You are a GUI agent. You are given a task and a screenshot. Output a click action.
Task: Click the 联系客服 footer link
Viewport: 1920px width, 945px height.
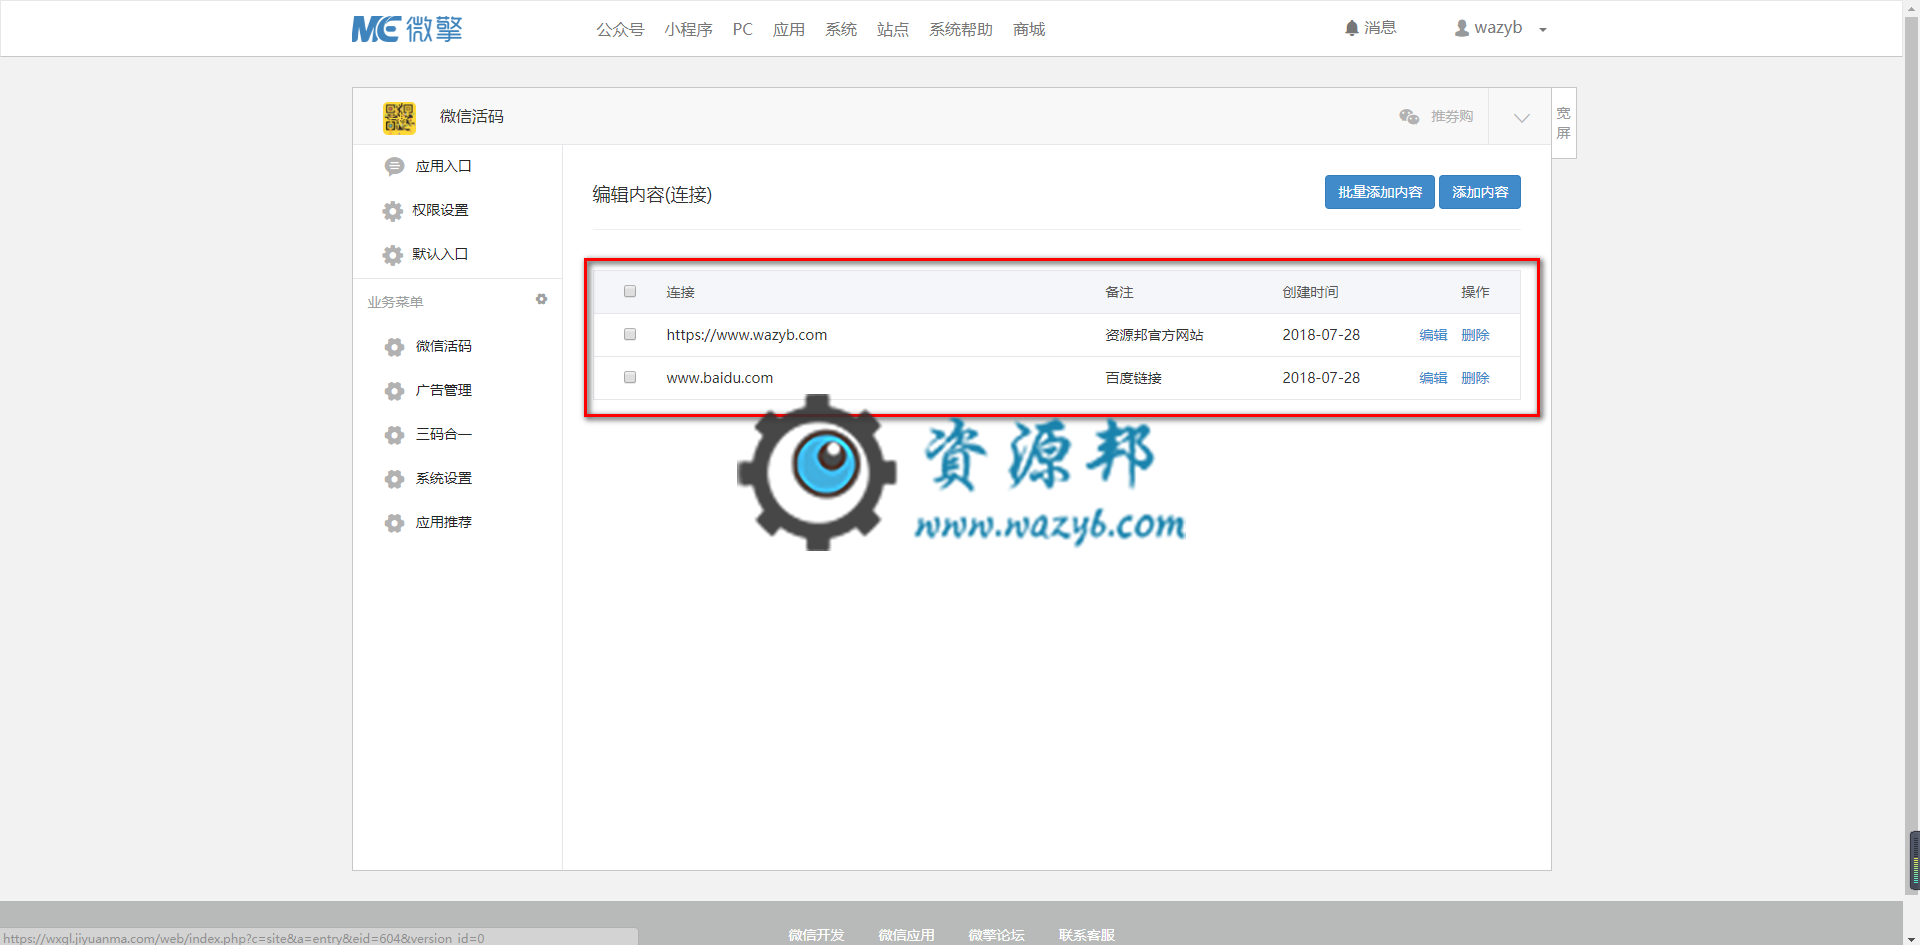[x=1086, y=935]
